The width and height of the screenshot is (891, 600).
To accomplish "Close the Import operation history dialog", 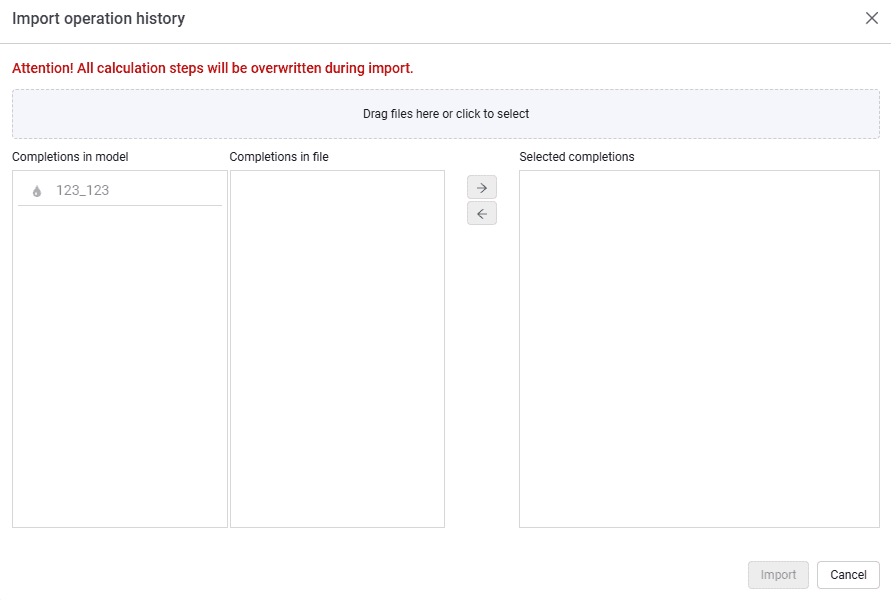I will click(872, 18).
